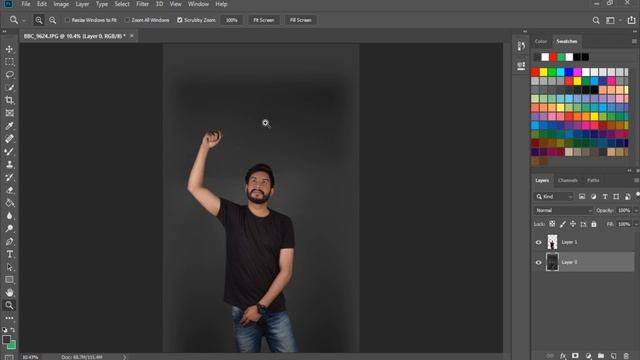640x360 pixels.
Task: Click the Fill Screen button
Action: point(301,20)
